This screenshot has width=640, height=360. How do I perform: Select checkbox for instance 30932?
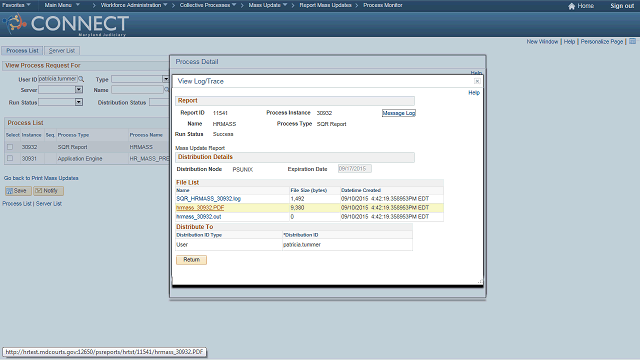[x=10, y=147]
